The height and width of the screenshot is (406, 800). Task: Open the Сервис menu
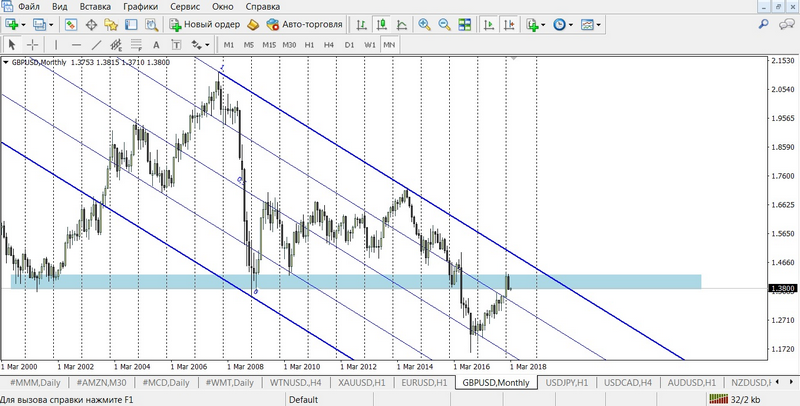(184, 6)
